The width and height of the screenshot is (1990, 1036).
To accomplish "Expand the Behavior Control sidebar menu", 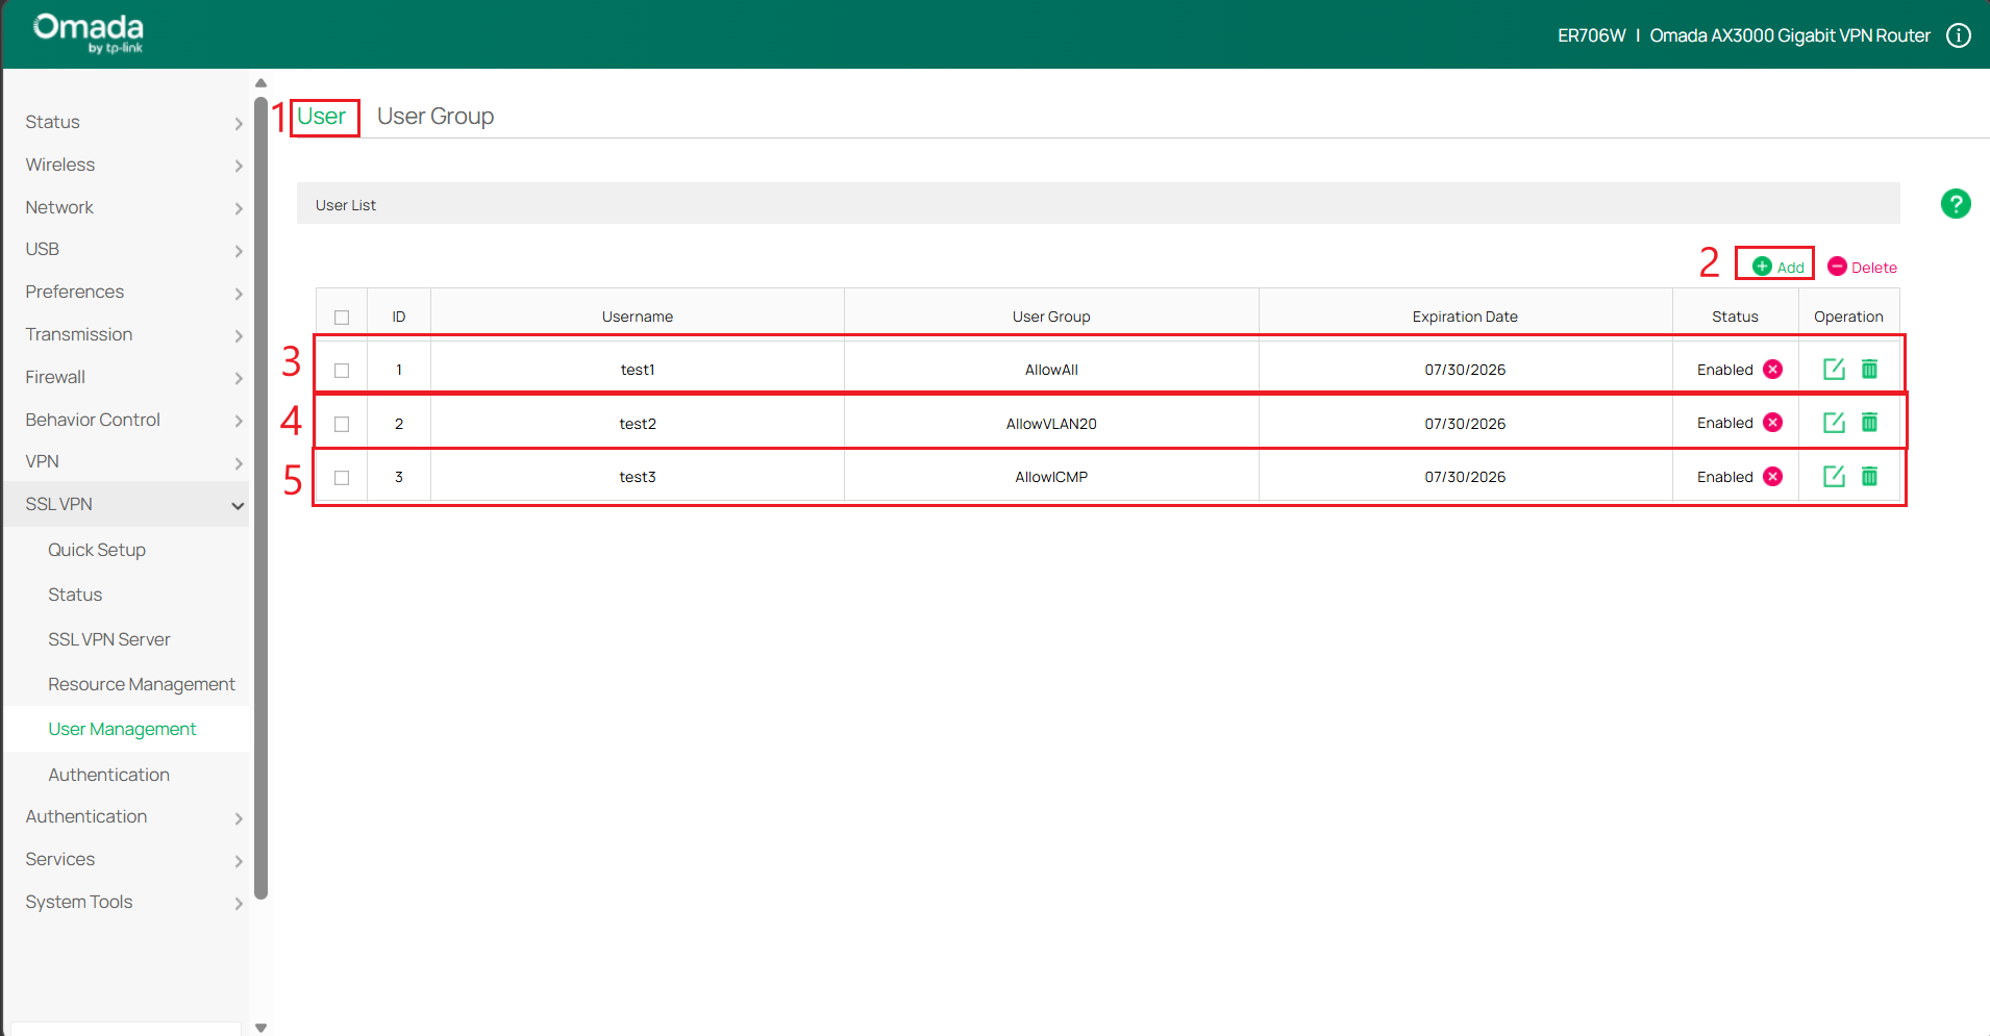I will 127,420.
